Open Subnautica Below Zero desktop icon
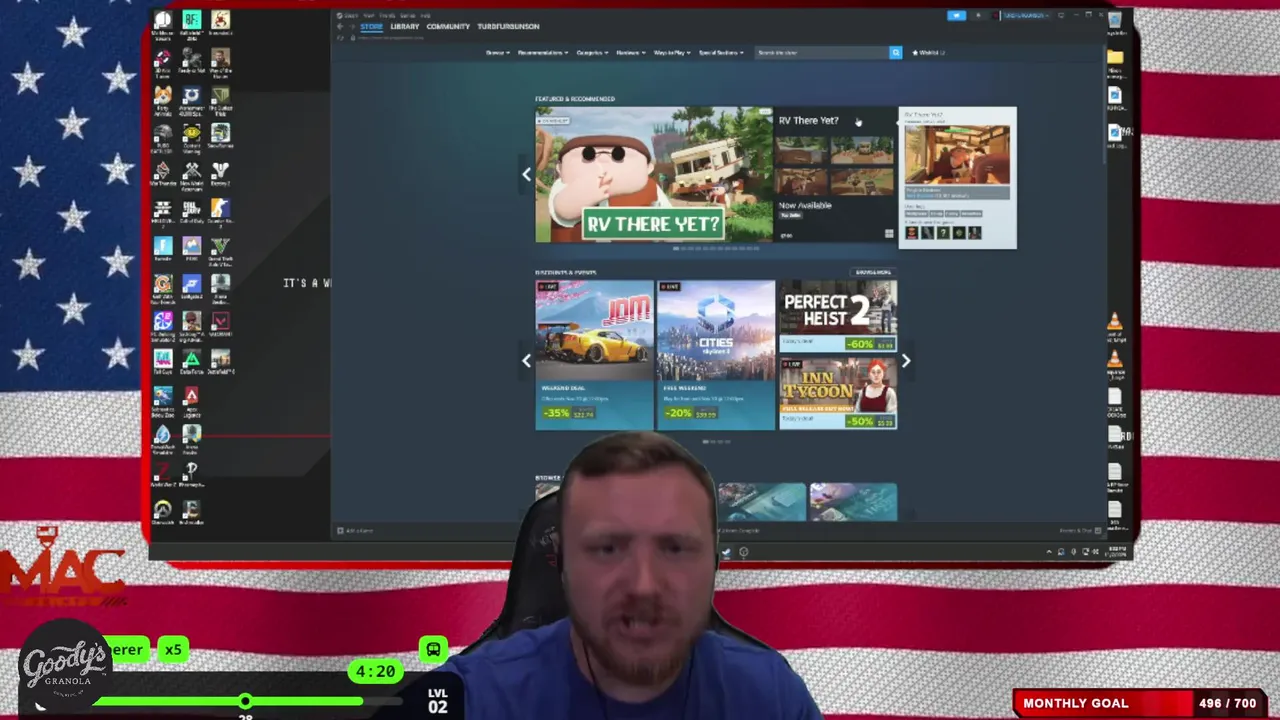Screen dimensions: 1280x720 (x=162, y=401)
